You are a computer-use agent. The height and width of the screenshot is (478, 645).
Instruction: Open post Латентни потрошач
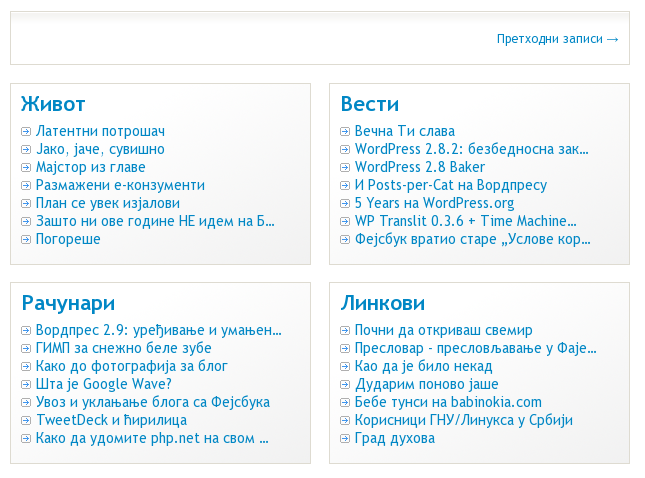pyautogui.click(x=100, y=131)
